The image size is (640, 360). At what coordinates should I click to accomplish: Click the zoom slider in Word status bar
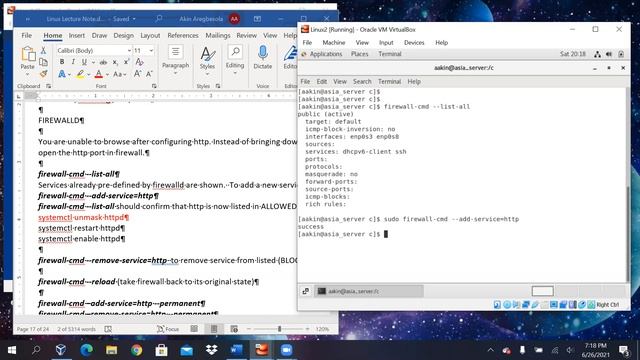[279, 329]
